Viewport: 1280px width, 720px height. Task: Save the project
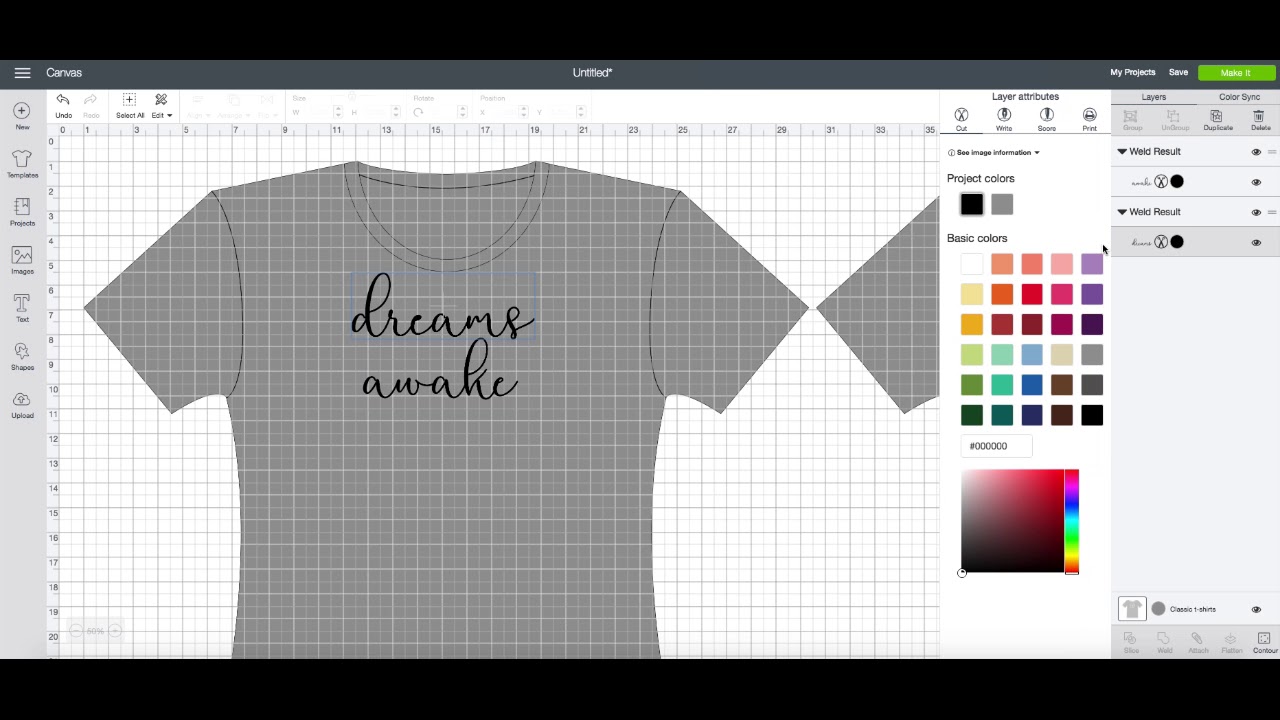click(1178, 72)
